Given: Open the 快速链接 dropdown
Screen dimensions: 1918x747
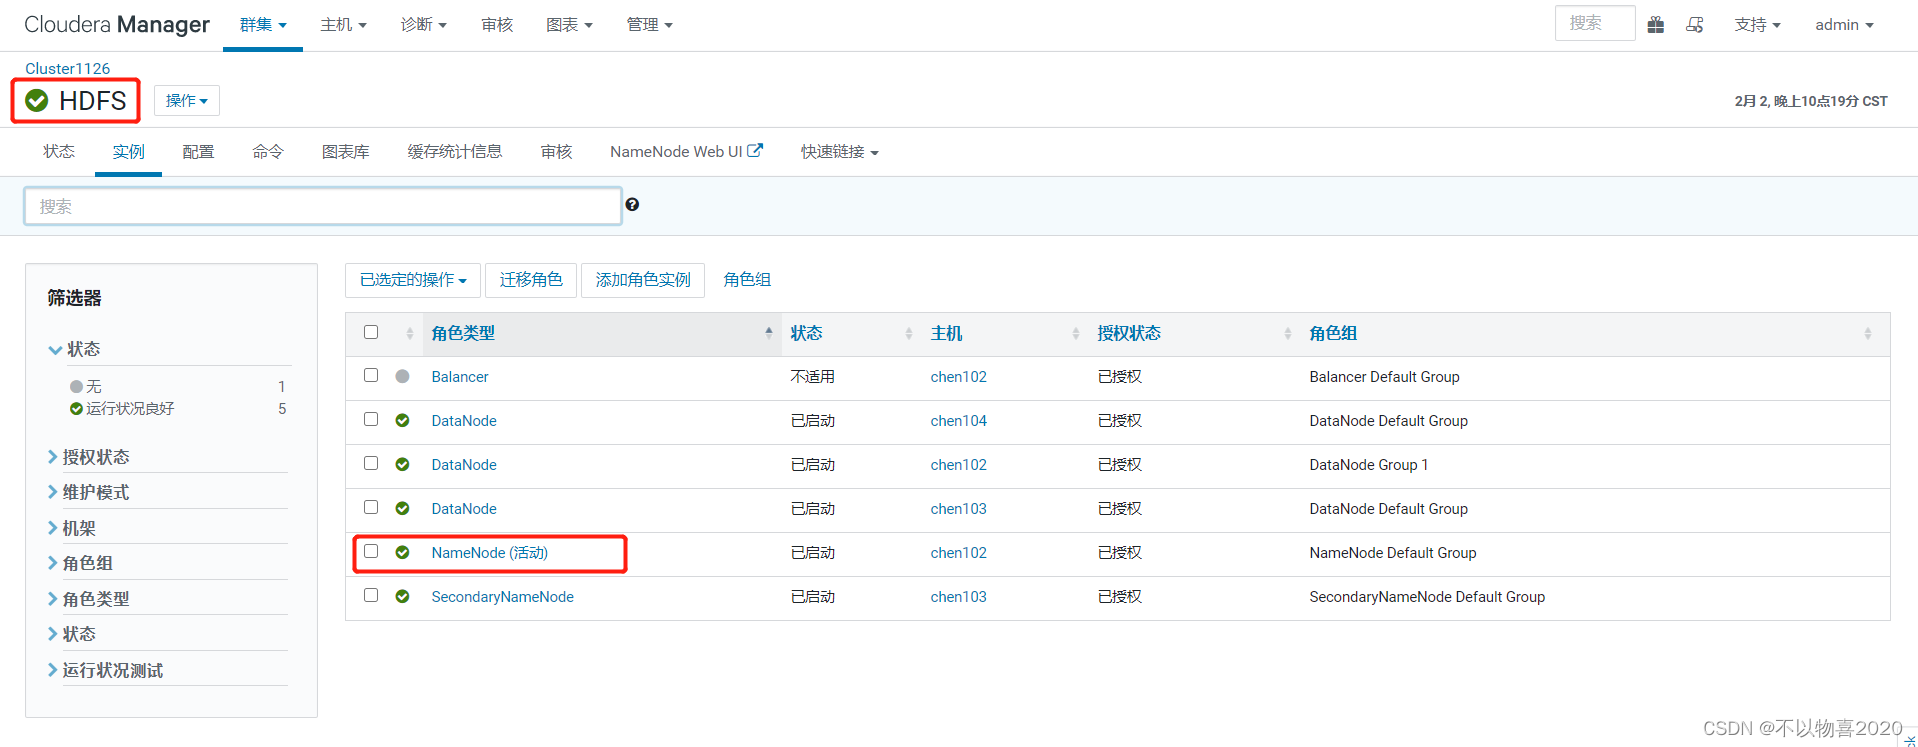Looking at the screenshot, I should (840, 152).
